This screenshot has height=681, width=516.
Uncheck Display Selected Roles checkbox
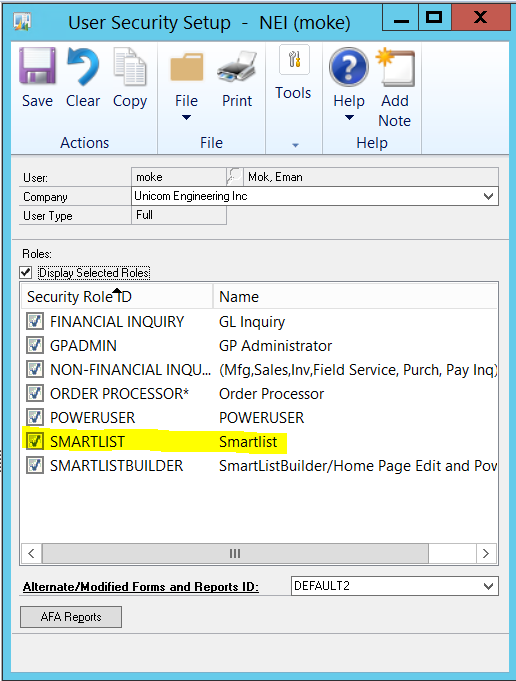coord(26,273)
